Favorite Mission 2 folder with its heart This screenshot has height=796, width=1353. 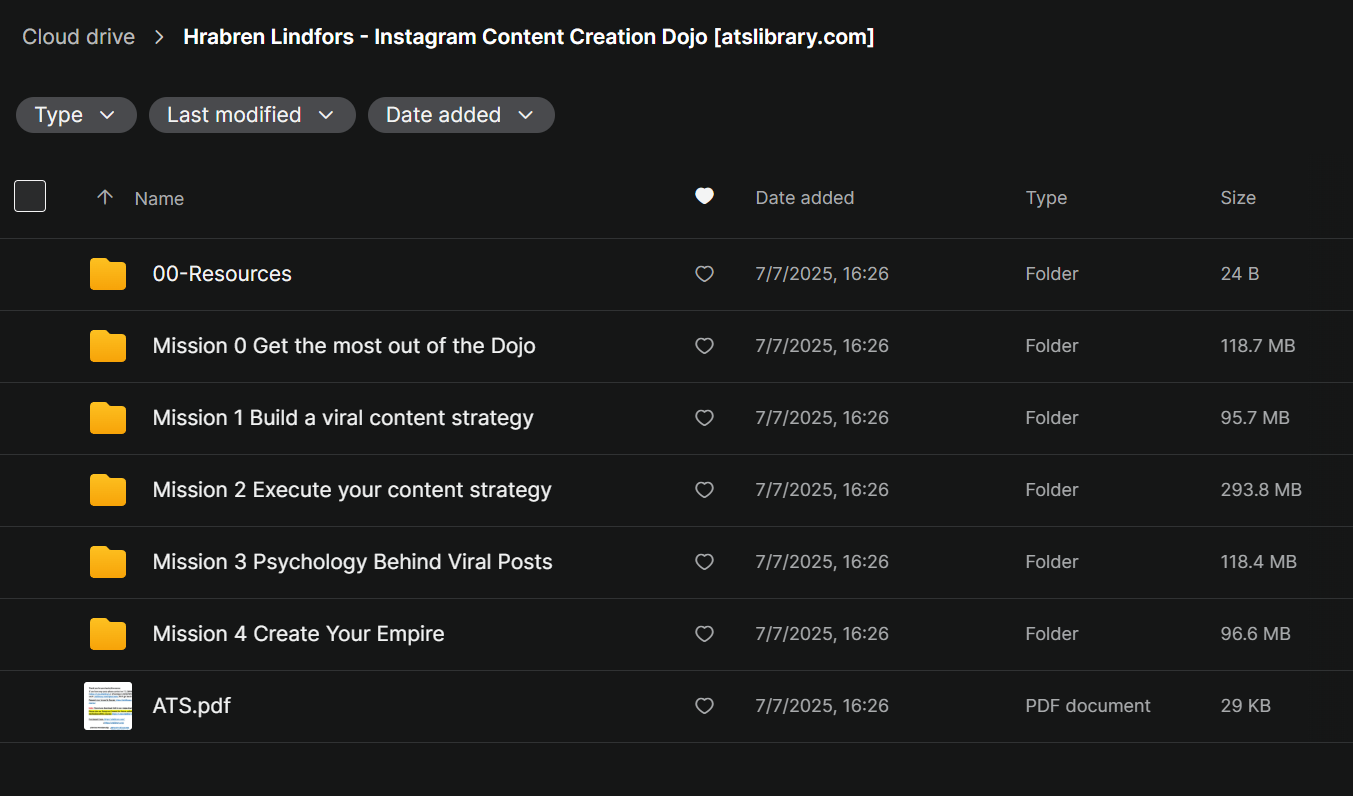coord(705,490)
